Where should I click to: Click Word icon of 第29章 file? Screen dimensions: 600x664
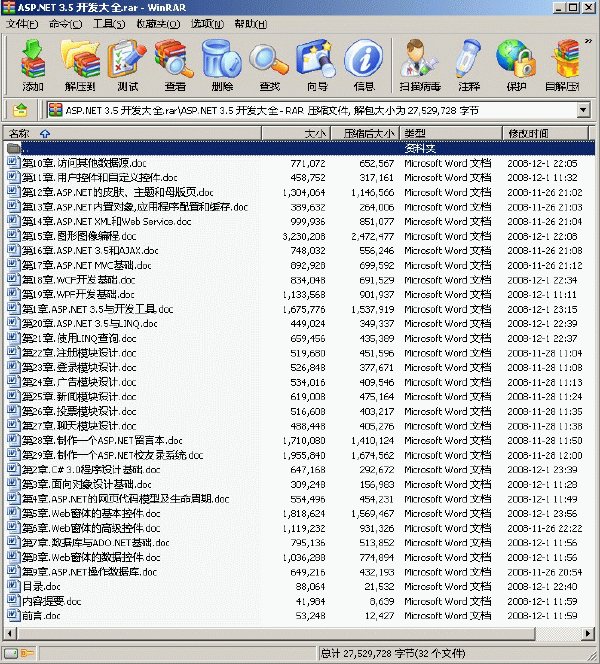tap(14, 454)
